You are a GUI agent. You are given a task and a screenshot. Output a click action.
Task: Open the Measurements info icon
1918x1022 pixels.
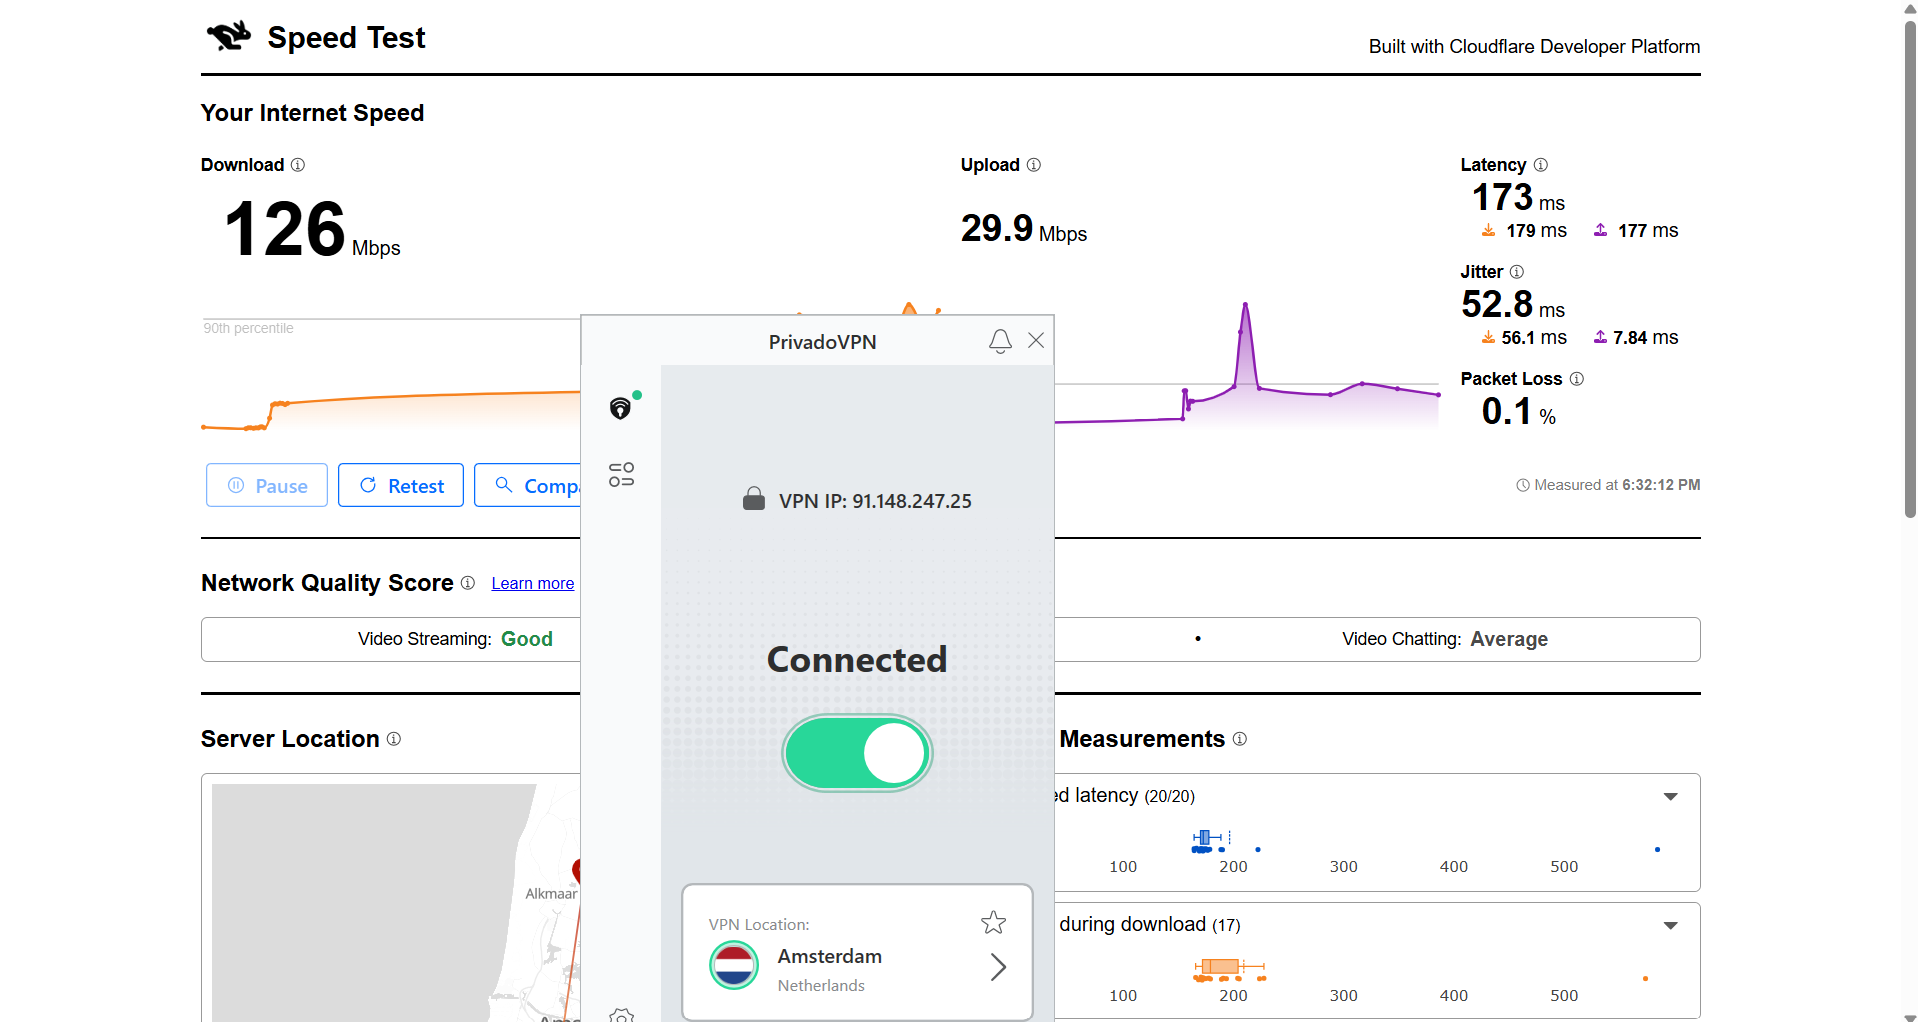(x=1240, y=739)
